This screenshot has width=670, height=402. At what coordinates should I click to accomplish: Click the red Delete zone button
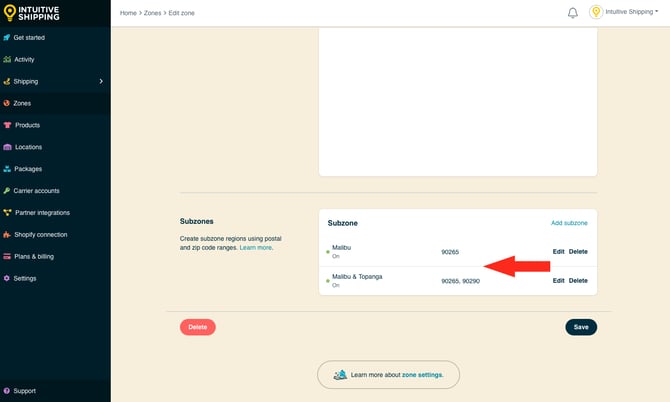click(197, 327)
